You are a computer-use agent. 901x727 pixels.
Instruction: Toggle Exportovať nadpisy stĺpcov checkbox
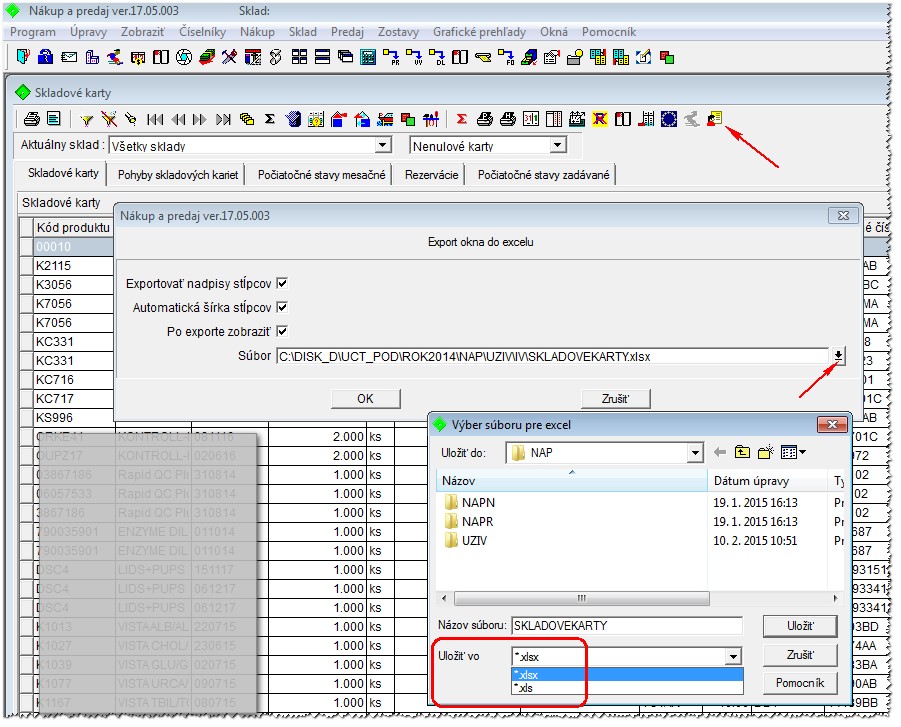click(x=282, y=283)
